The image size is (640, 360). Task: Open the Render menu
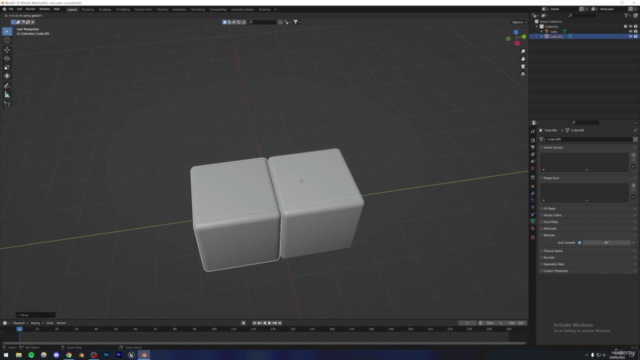[31, 9]
